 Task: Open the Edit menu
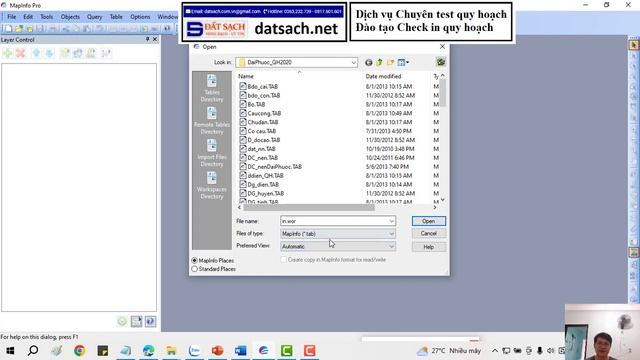[28, 17]
